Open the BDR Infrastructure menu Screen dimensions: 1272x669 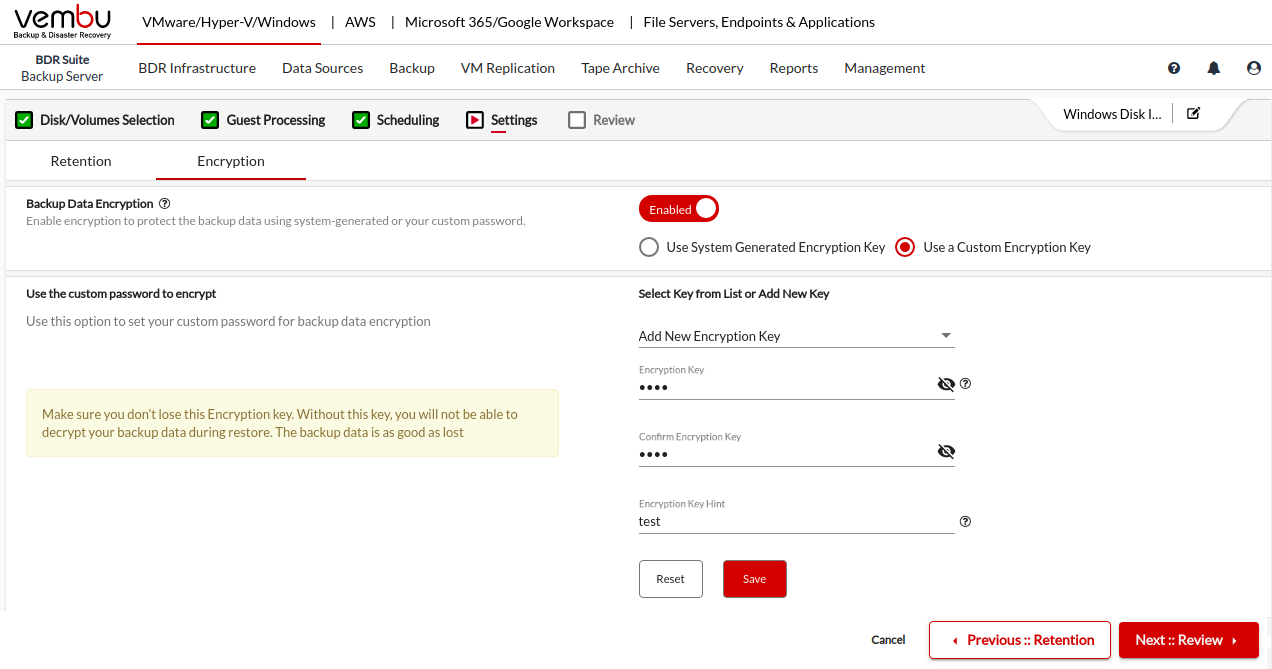pyautogui.click(x=197, y=68)
